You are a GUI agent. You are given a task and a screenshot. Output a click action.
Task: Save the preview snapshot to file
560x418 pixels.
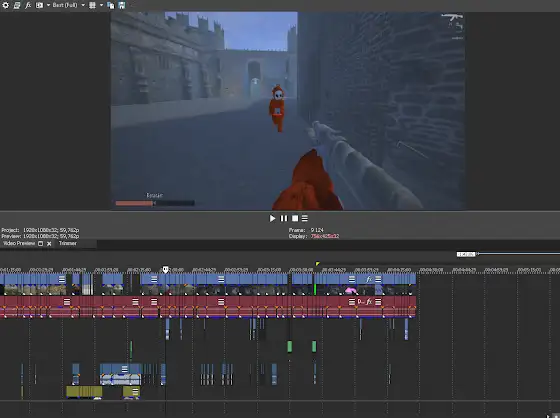[x=122, y=5]
